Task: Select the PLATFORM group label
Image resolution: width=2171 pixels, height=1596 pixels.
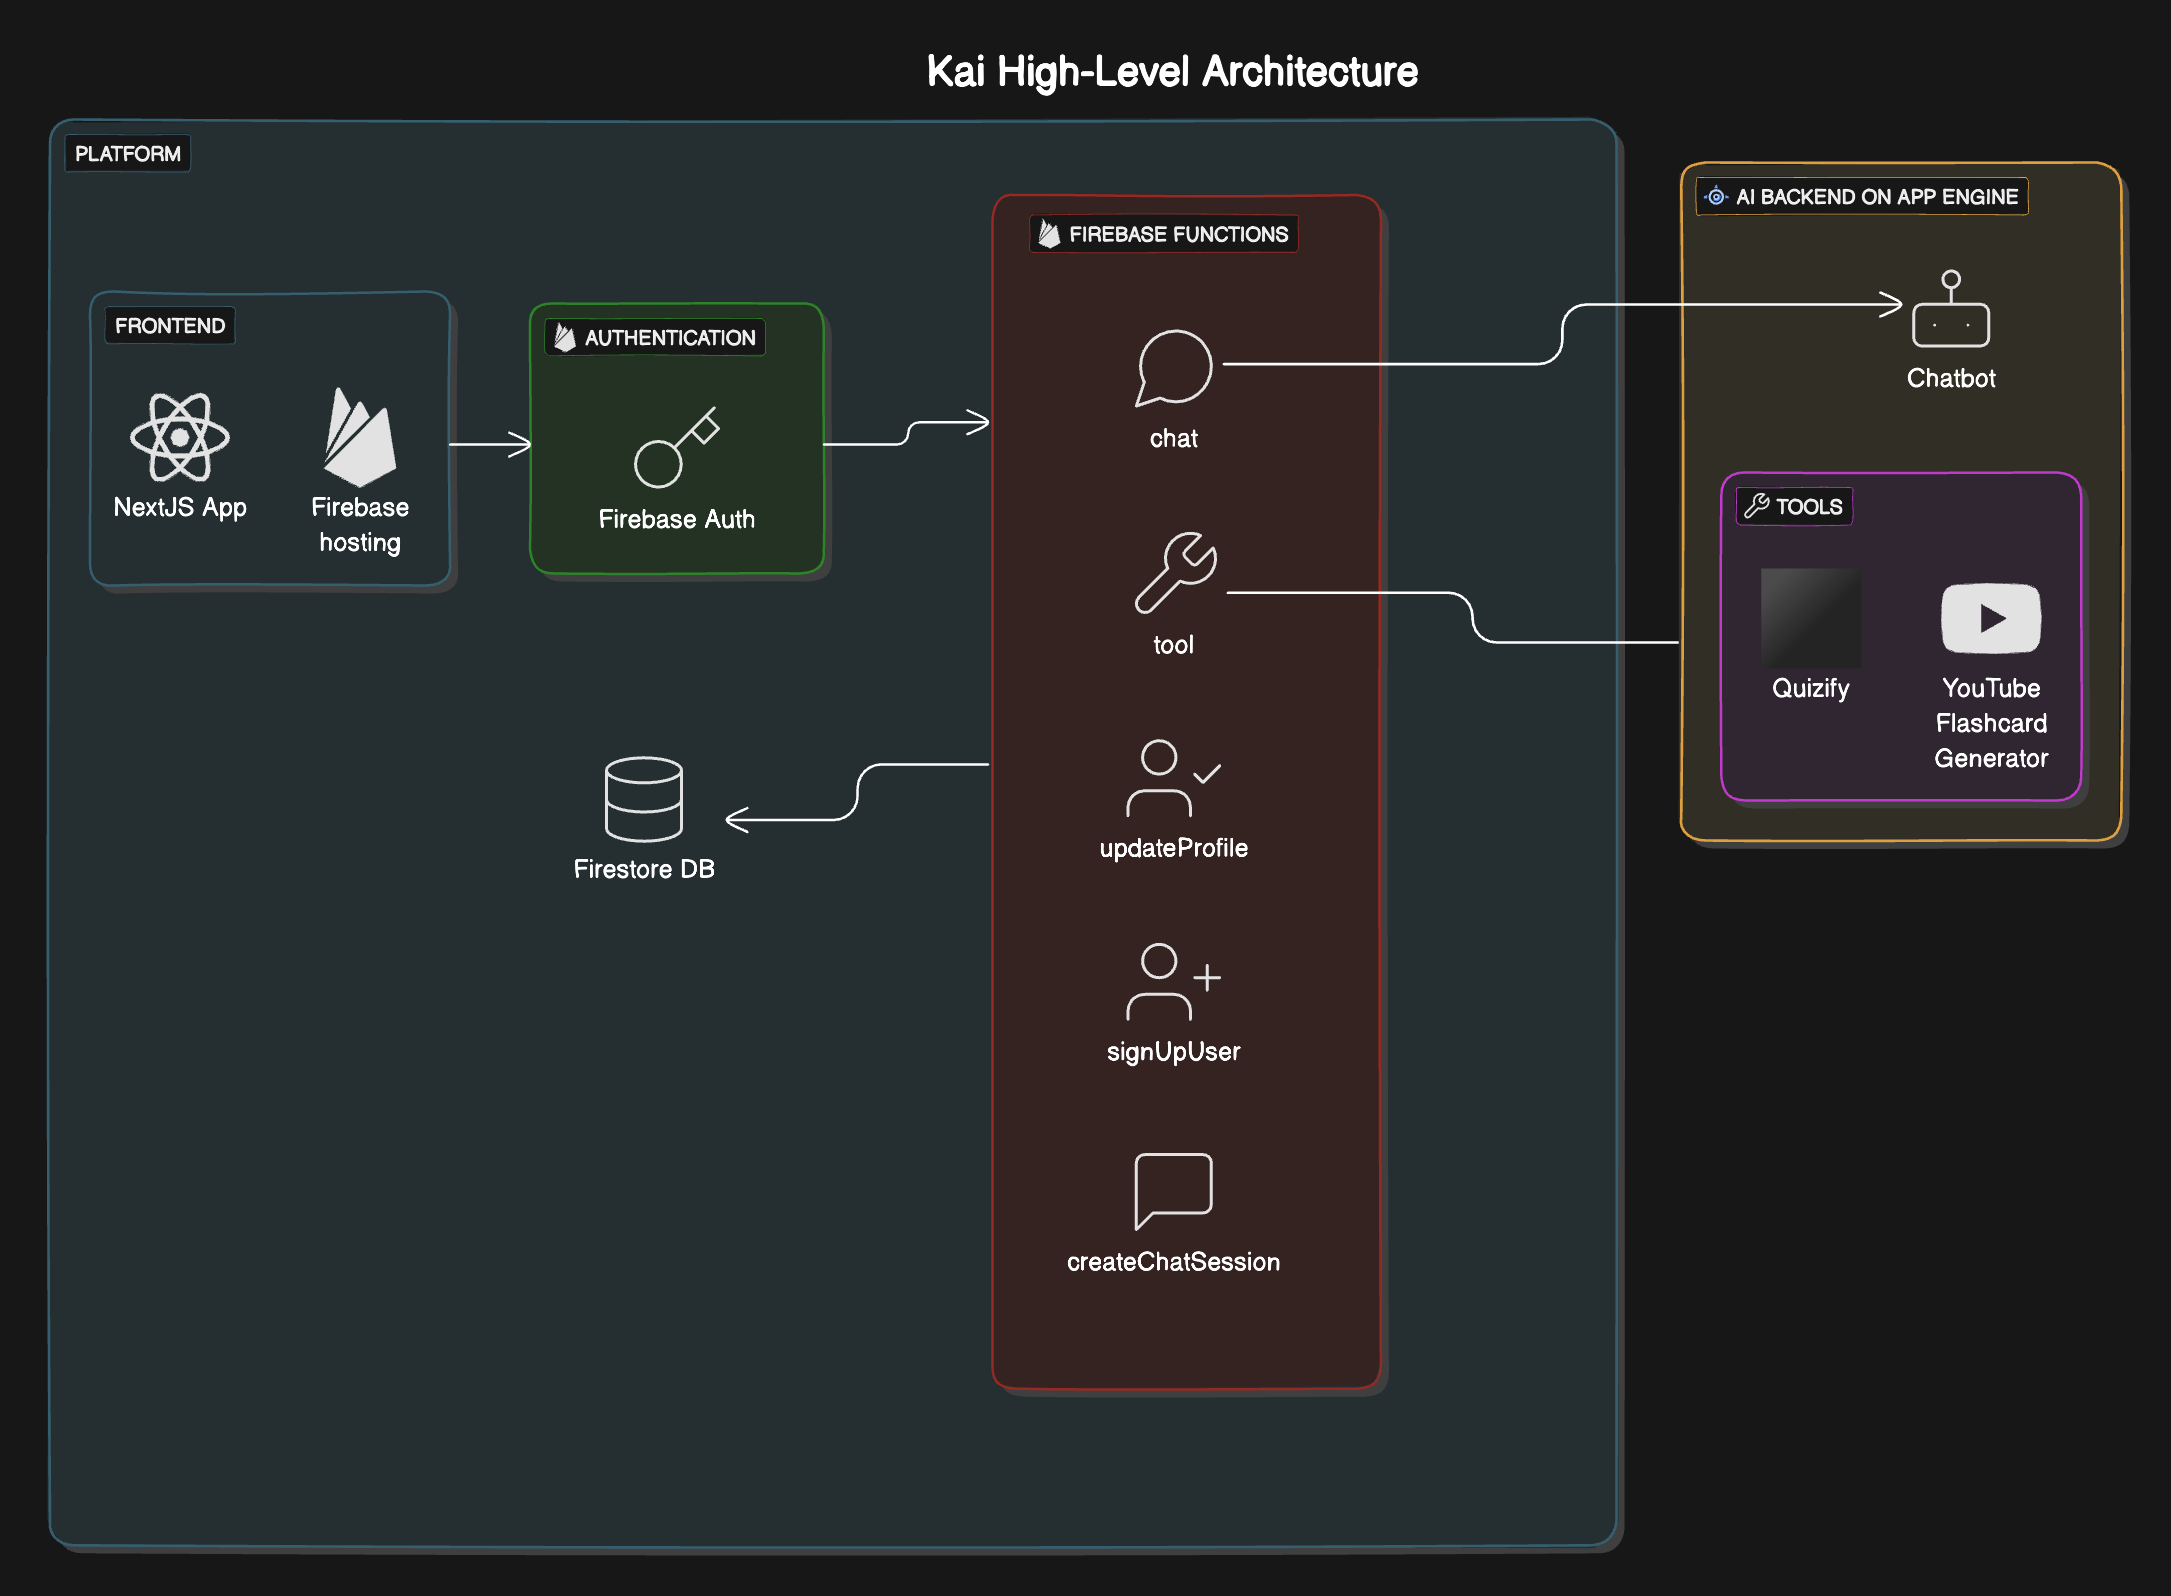Action: tap(128, 154)
